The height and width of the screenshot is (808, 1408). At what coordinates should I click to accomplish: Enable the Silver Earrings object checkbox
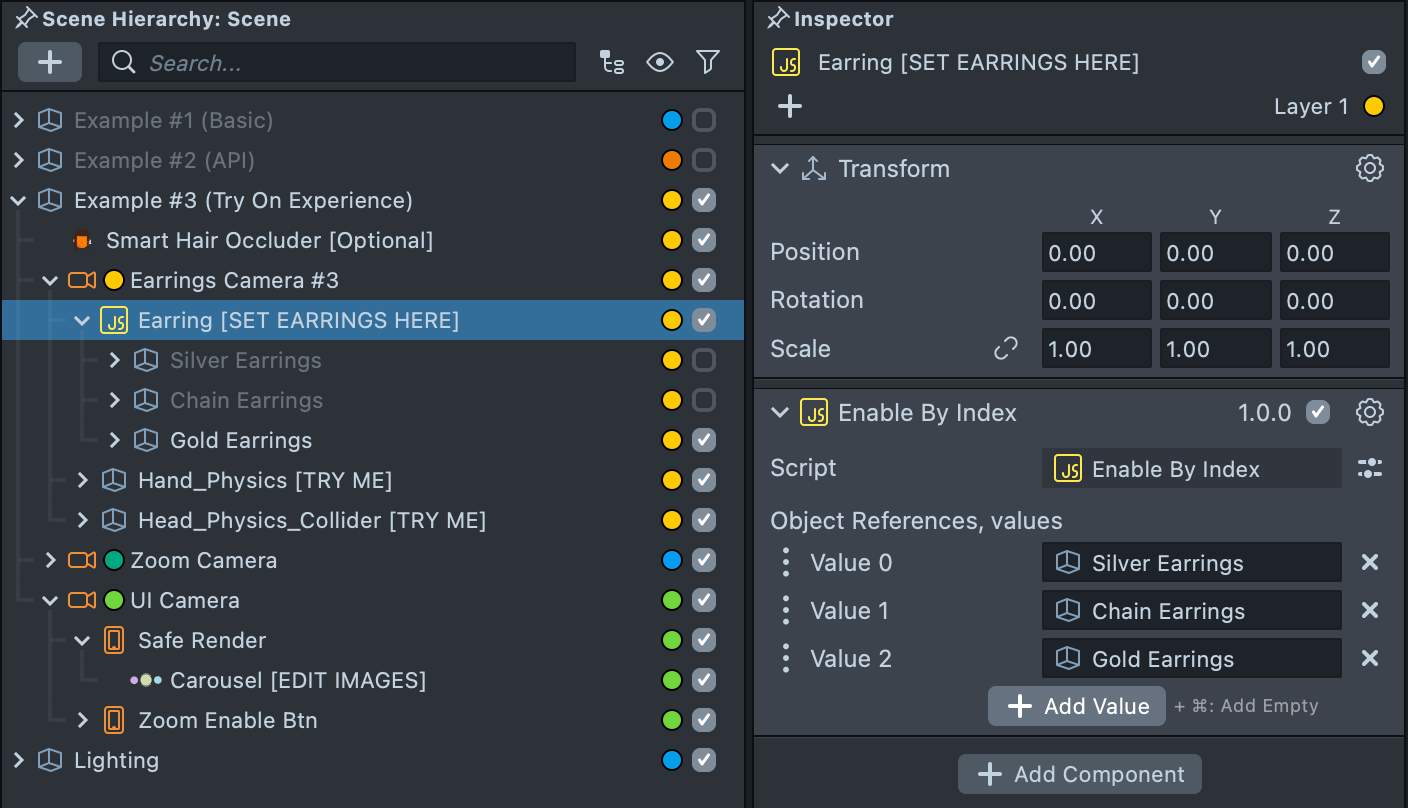pos(704,360)
